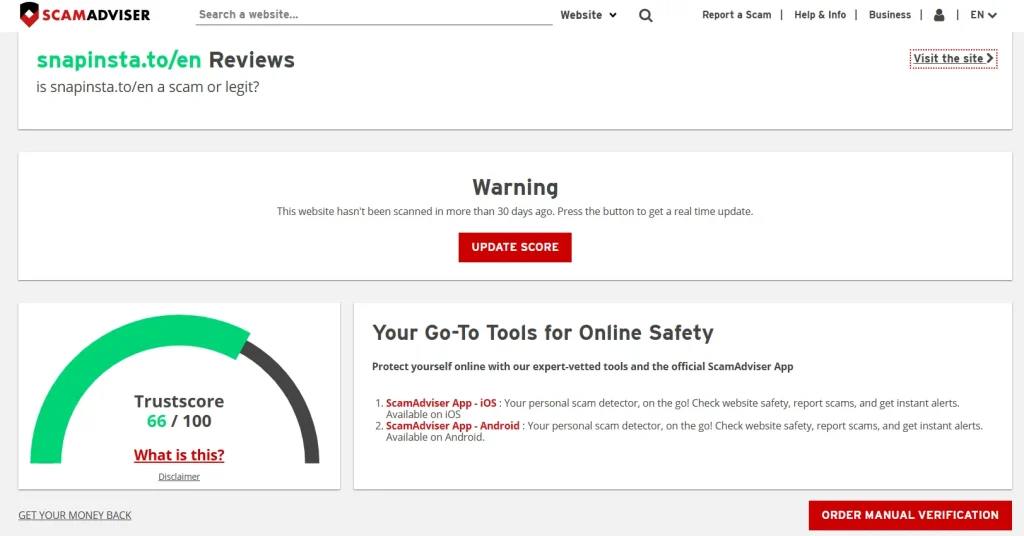
Task: Click the Warning heading text
Action: (515, 187)
